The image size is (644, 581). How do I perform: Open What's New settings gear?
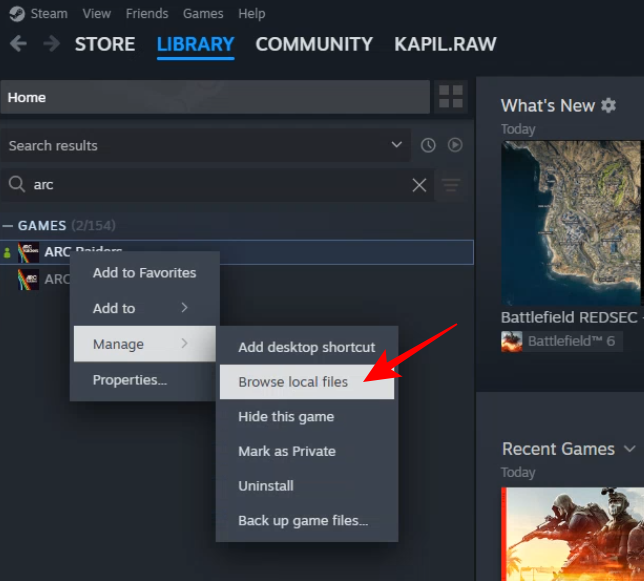(608, 105)
